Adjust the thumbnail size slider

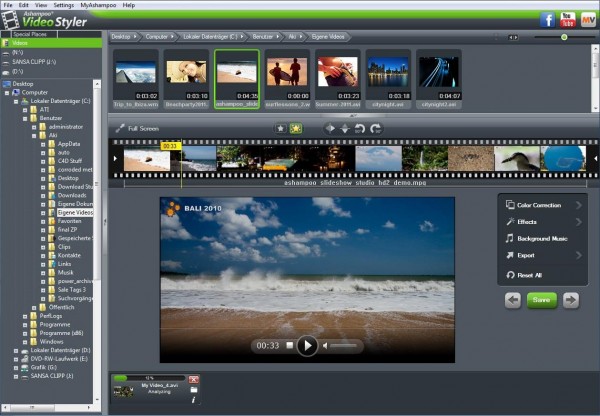tap(564, 37)
